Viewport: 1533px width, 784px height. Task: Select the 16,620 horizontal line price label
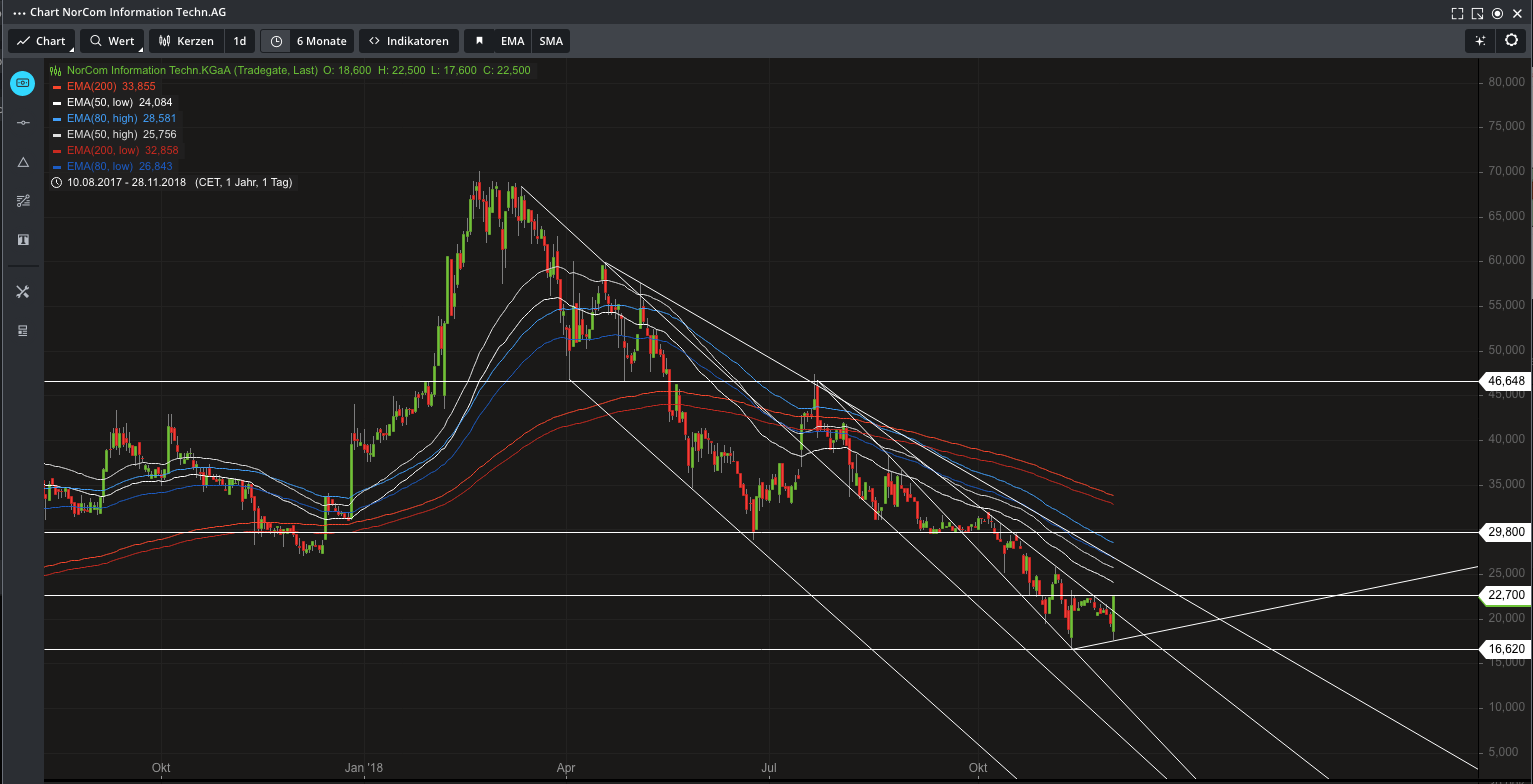1506,649
